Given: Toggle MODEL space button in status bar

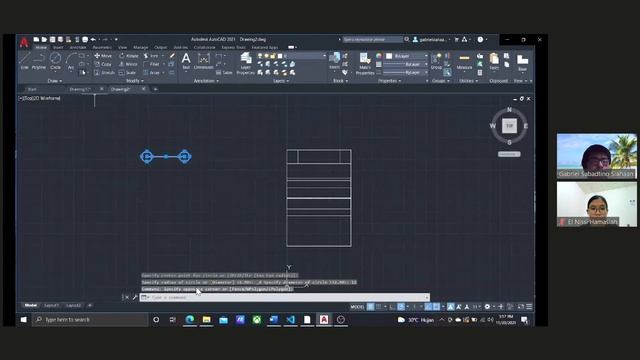Looking at the screenshot, I should pyautogui.click(x=357, y=307).
